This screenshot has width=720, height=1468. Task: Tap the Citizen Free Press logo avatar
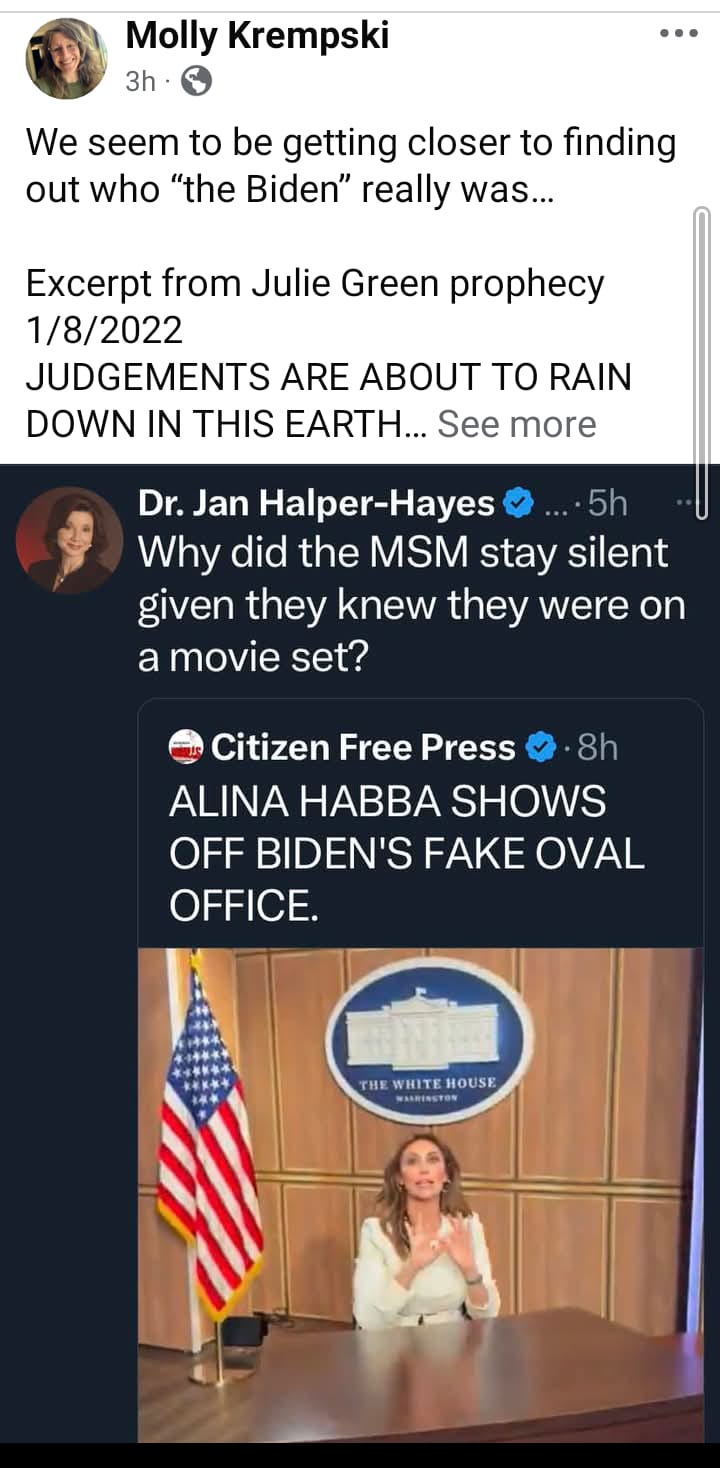click(x=186, y=746)
